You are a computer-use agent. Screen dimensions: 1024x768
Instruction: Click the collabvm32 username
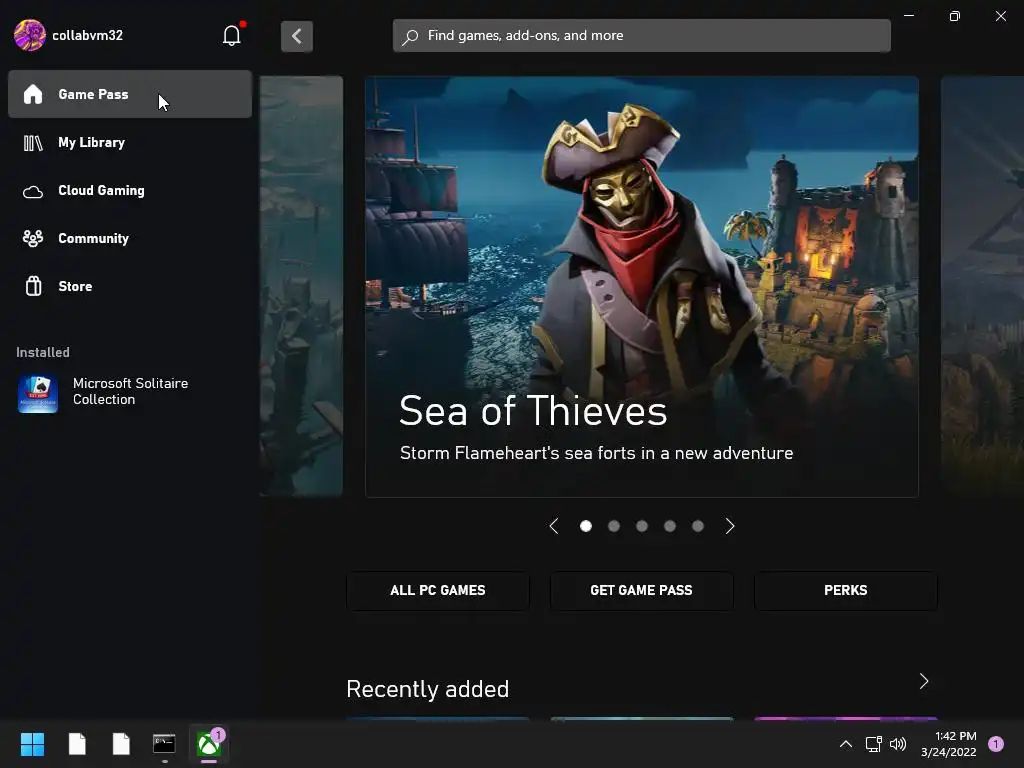pyautogui.click(x=88, y=35)
